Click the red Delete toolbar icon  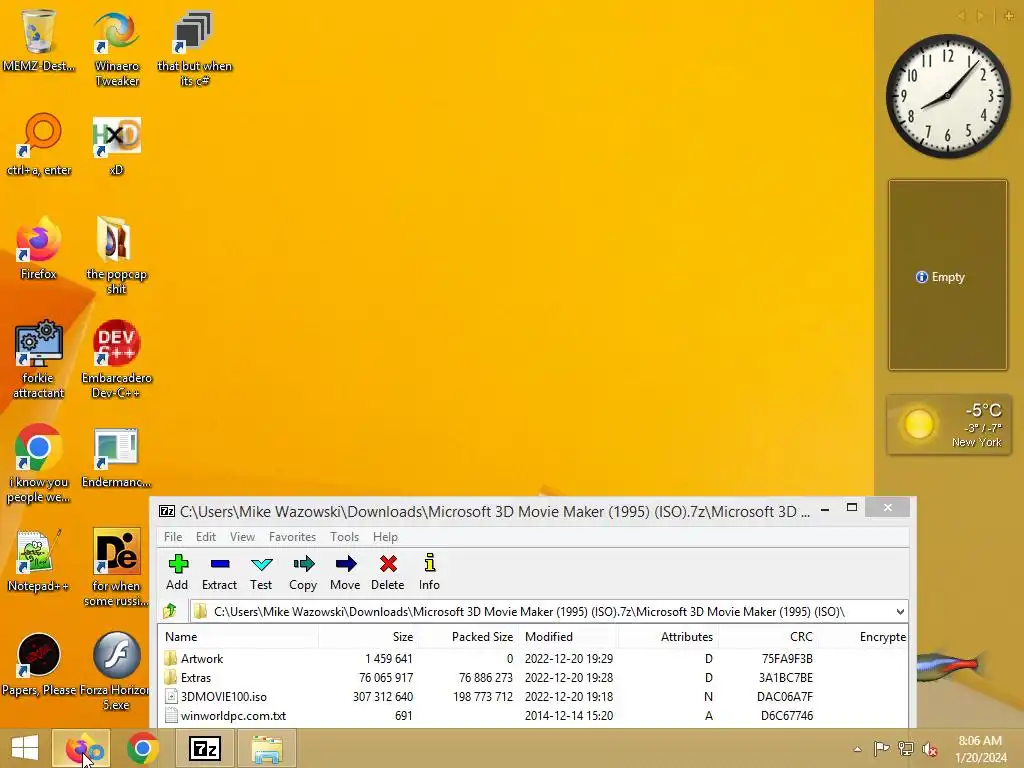pos(388,572)
